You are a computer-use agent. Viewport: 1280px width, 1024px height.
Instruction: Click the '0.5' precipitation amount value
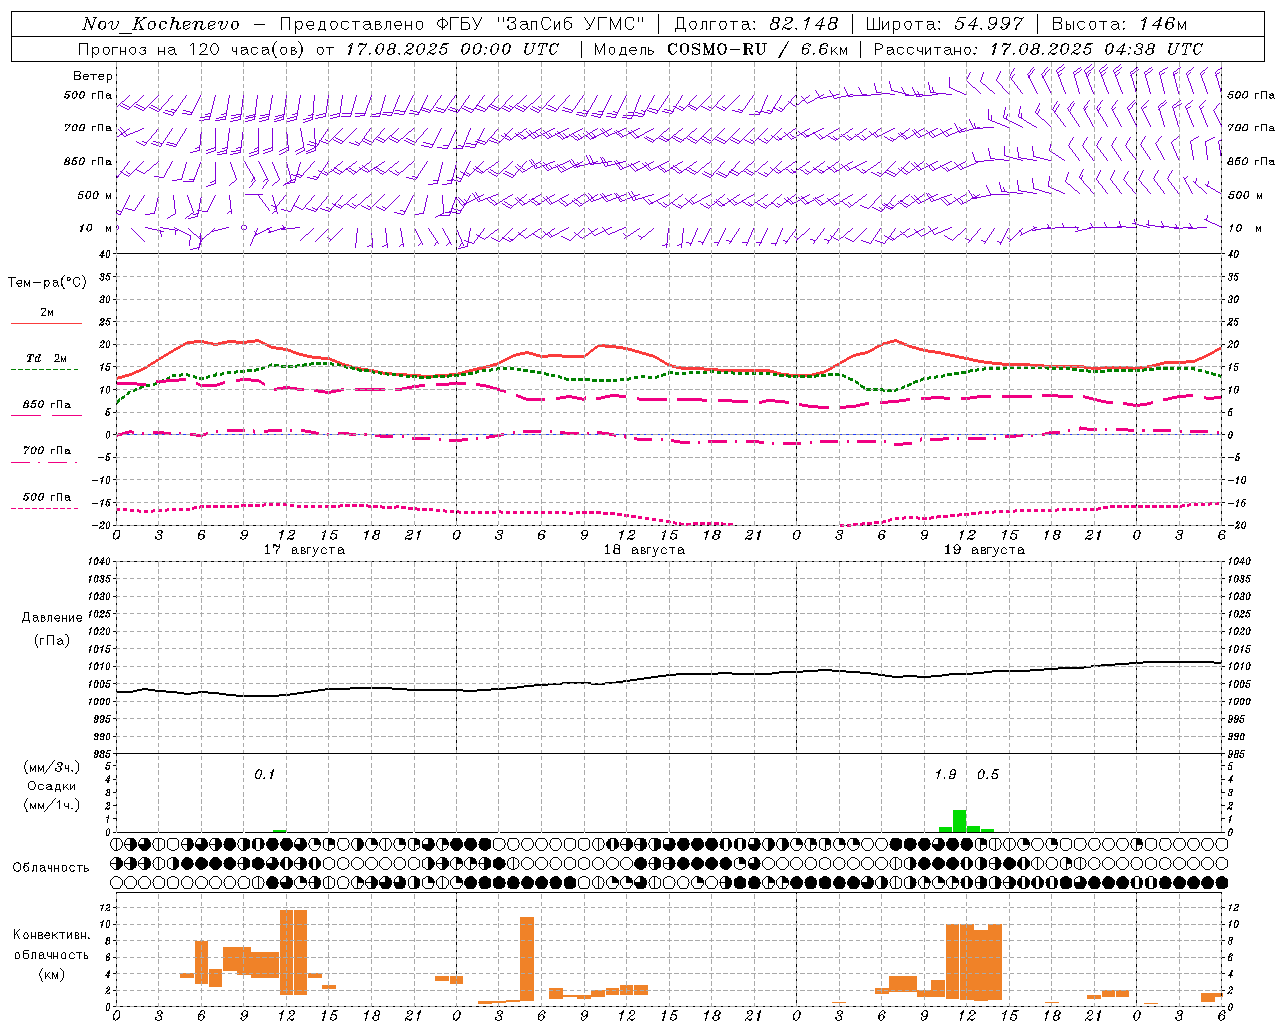[x=988, y=774]
